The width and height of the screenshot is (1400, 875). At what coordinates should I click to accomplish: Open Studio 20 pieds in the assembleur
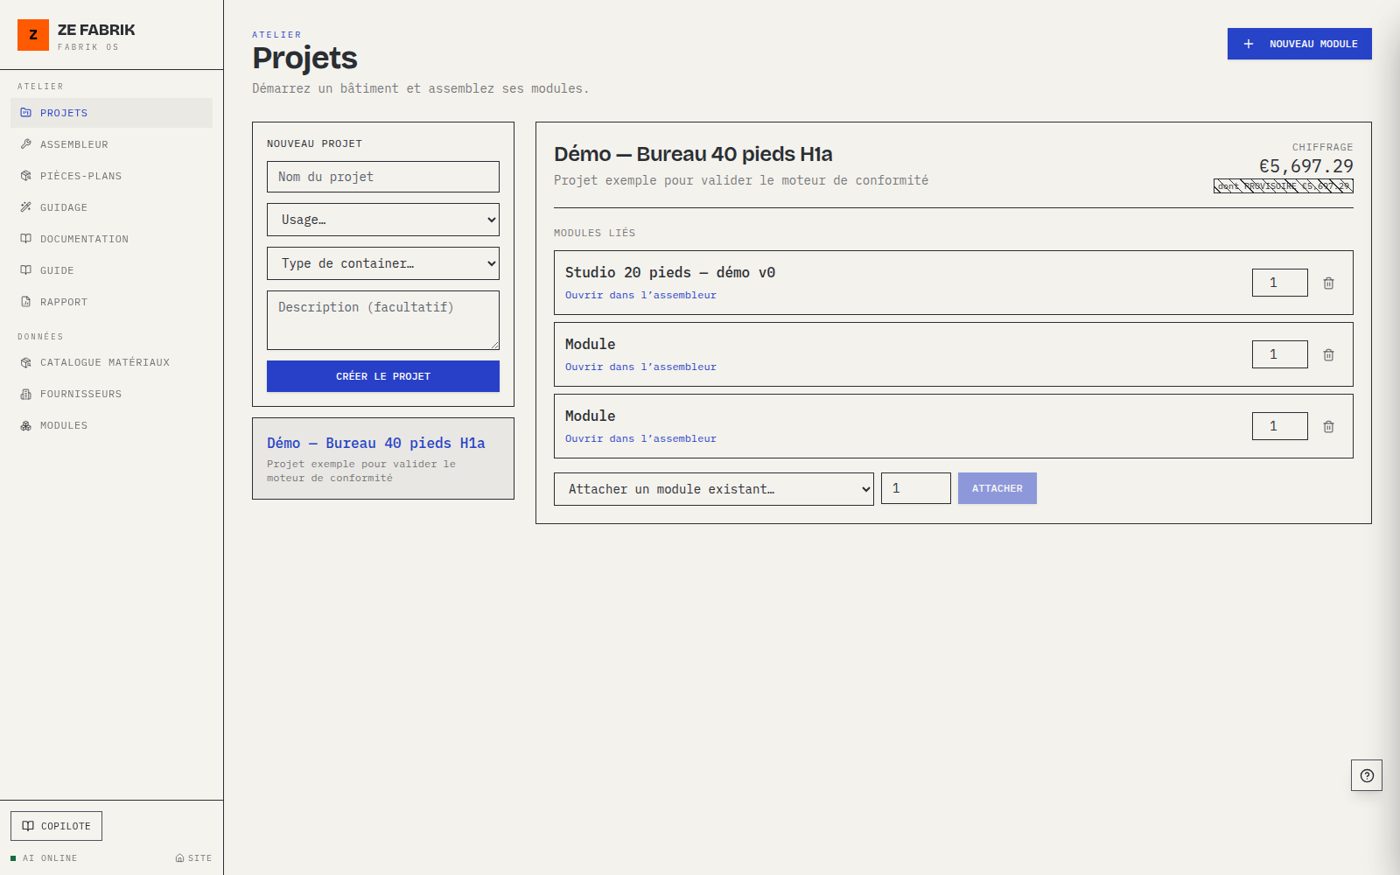tap(641, 295)
